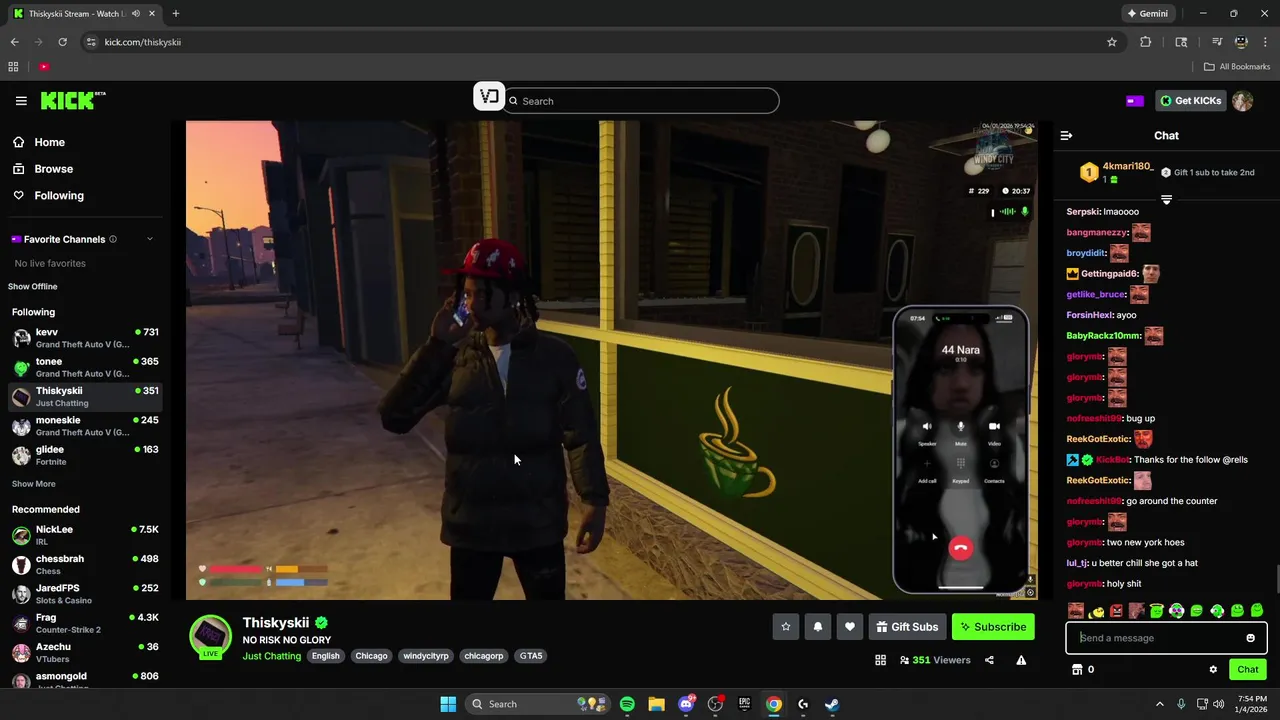Open user profile avatar menu
1280x720 pixels.
(1242, 101)
